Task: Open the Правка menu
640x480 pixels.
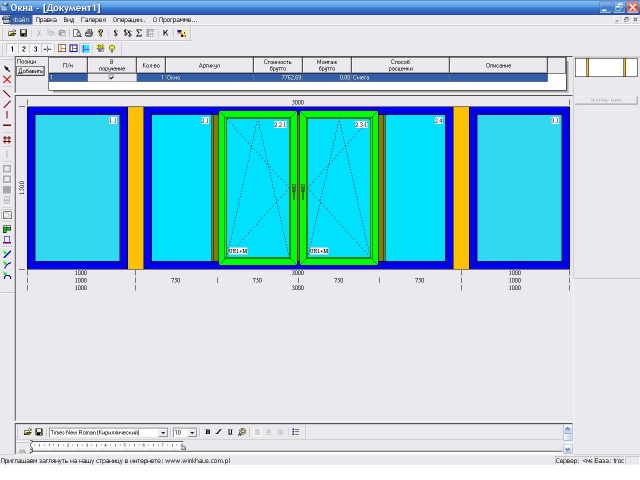Action: click(x=46, y=19)
